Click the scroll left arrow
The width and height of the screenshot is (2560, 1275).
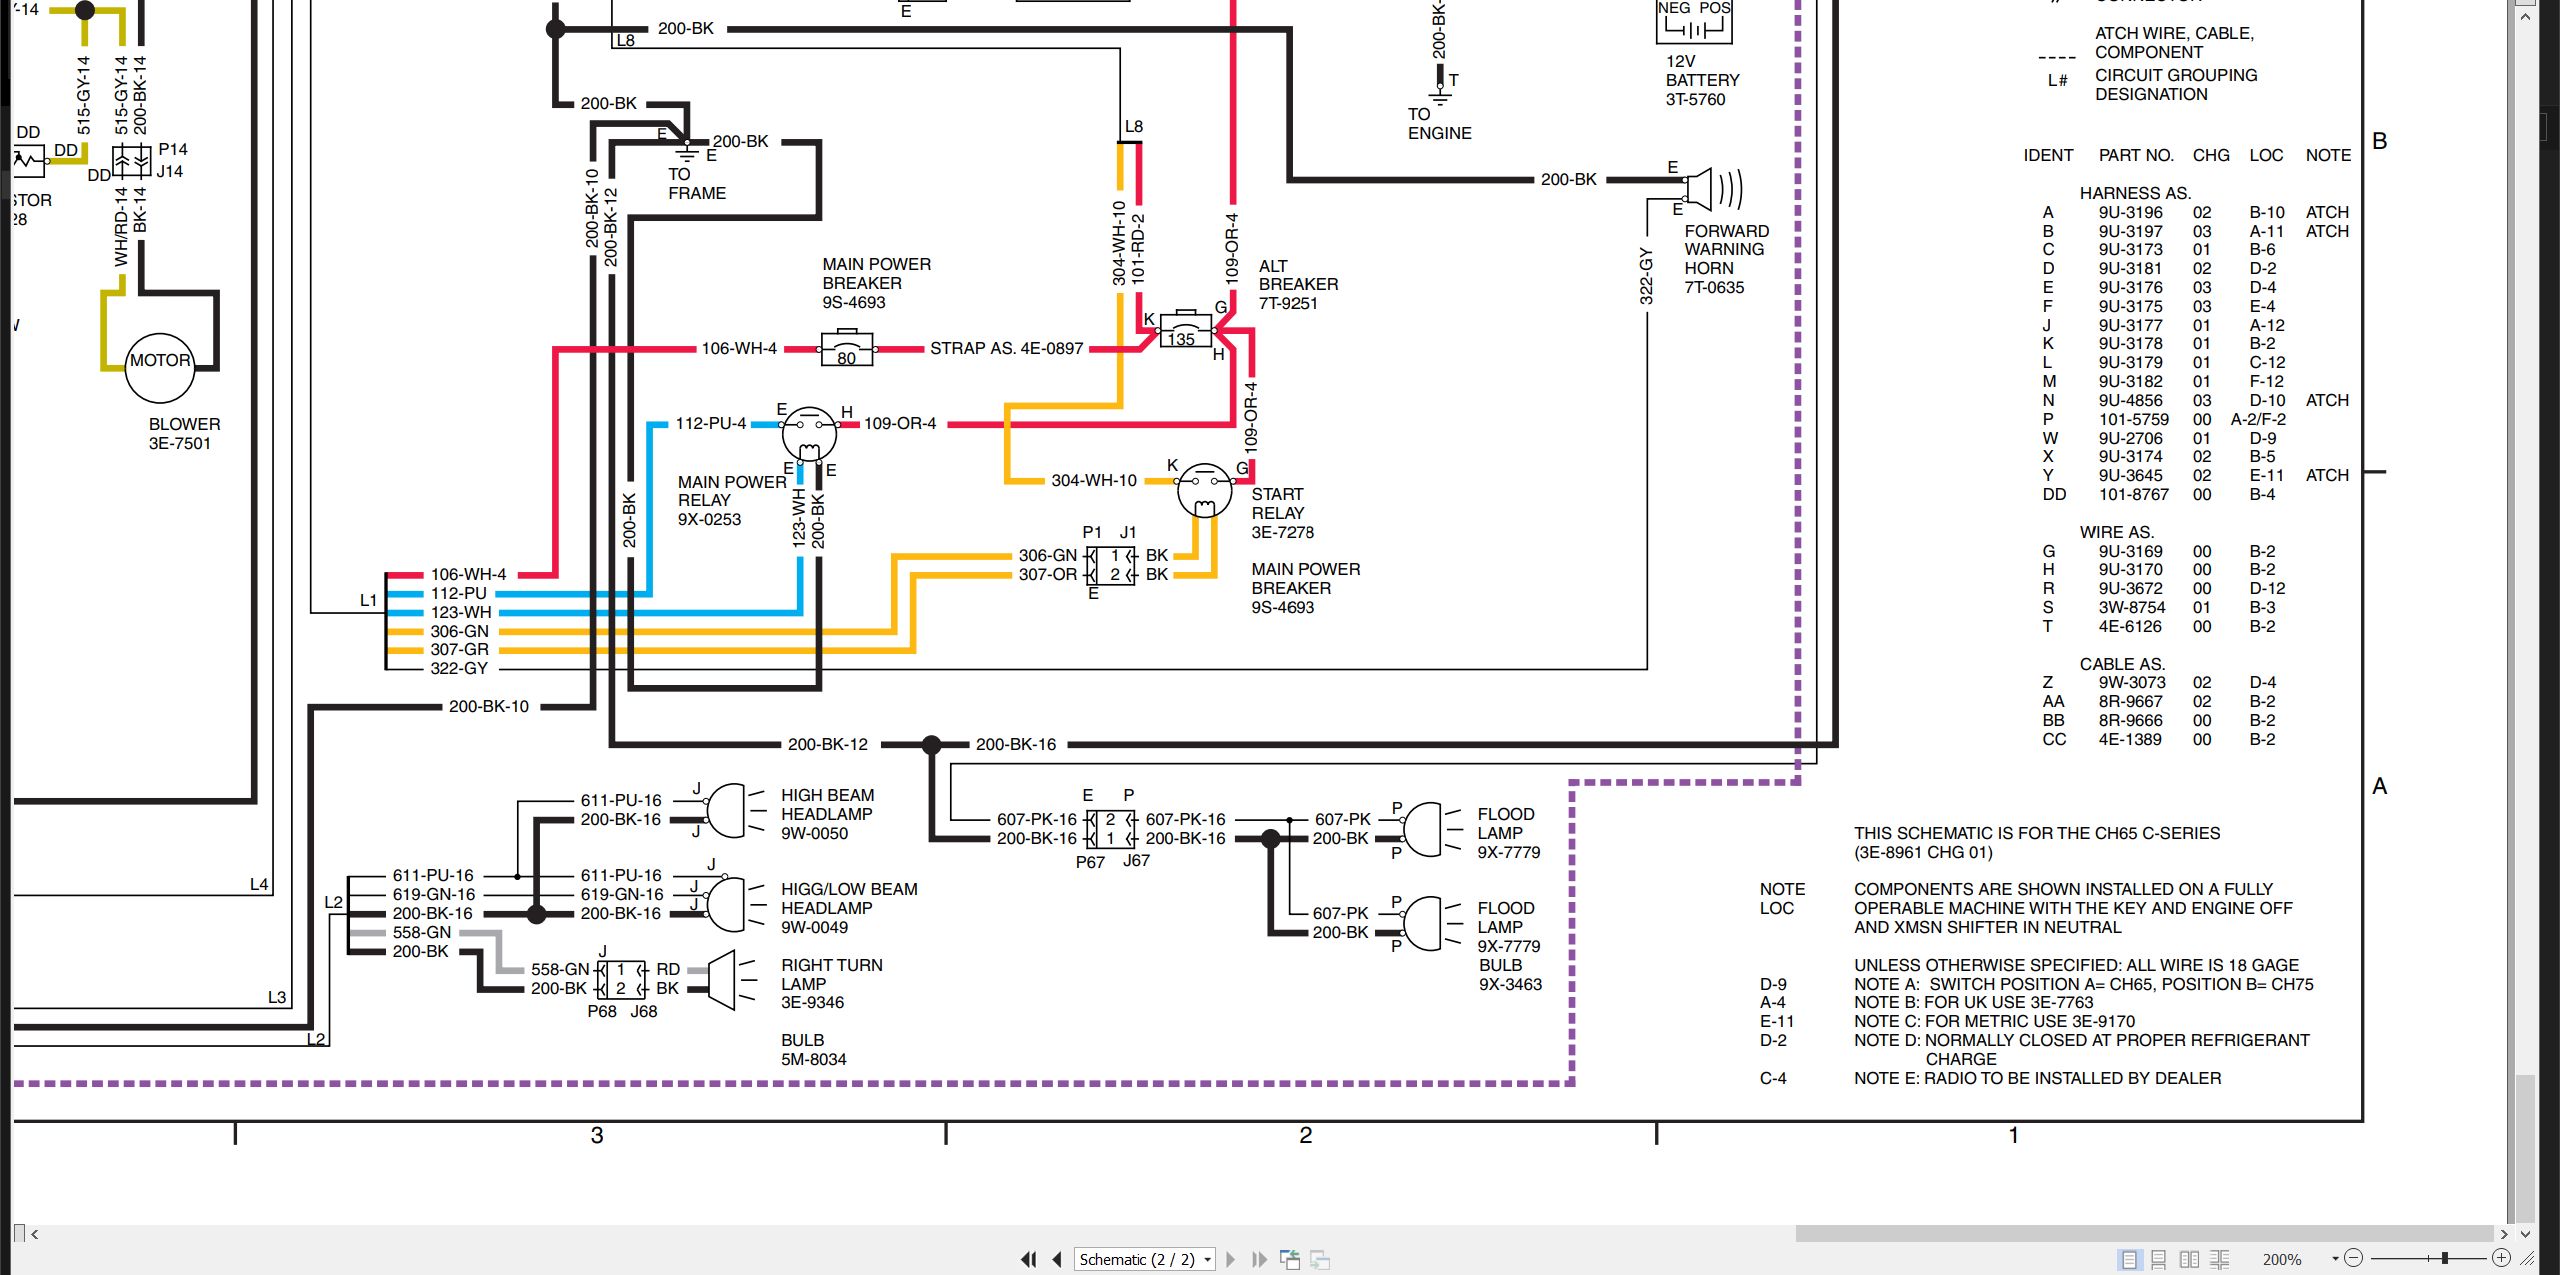coord(35,1234)
